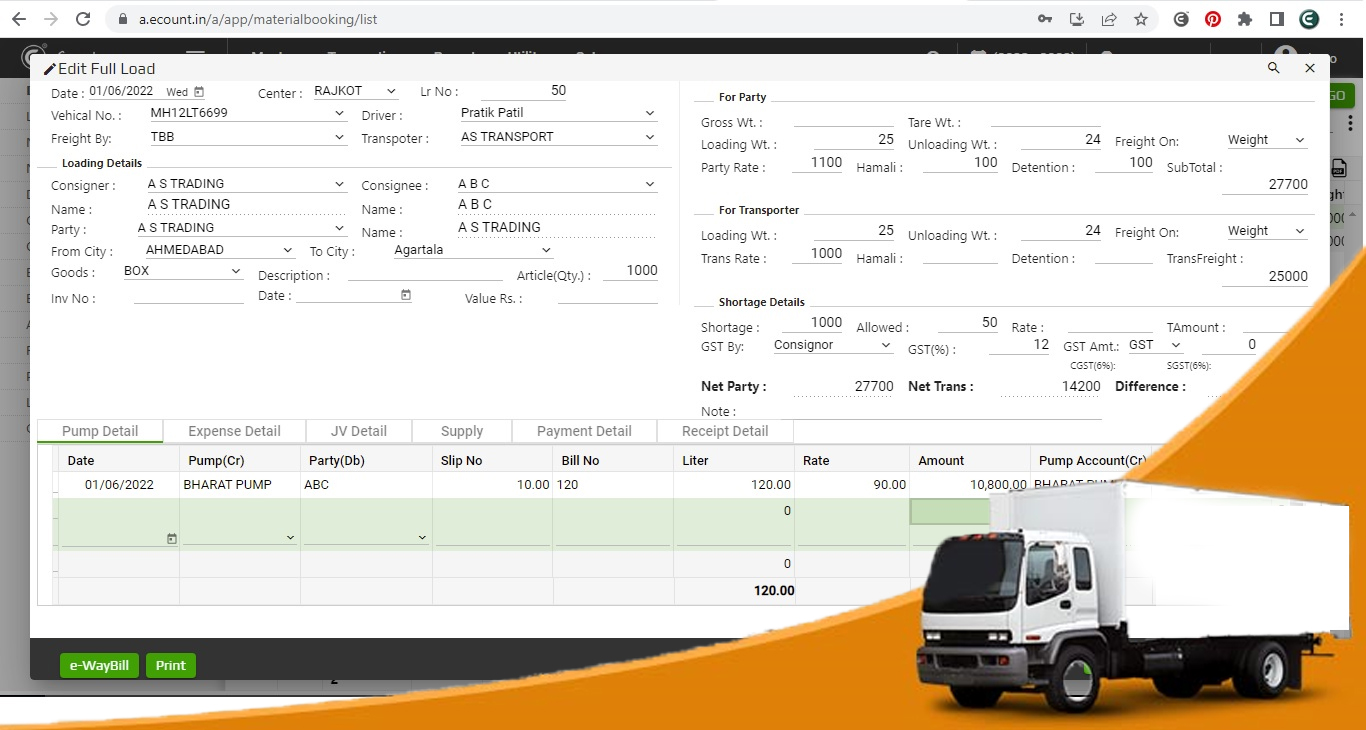Click the Ecount extension icon in the browser toolbar

(x=1307, y=19)
